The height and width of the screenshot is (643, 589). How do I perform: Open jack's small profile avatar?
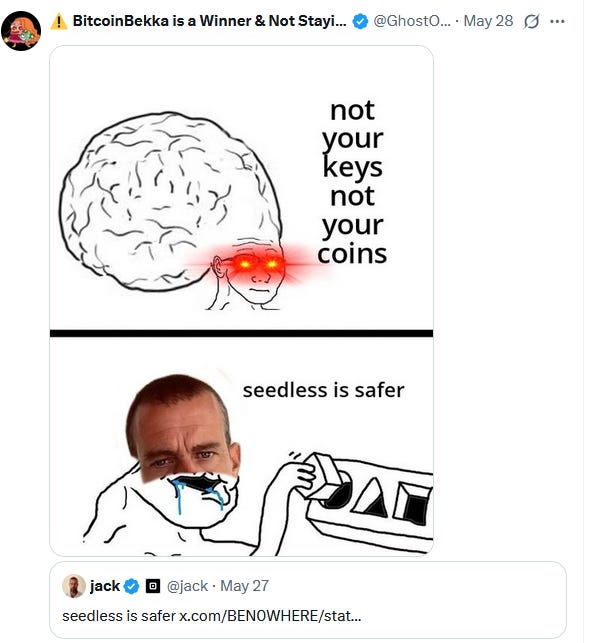coord(74,586)
